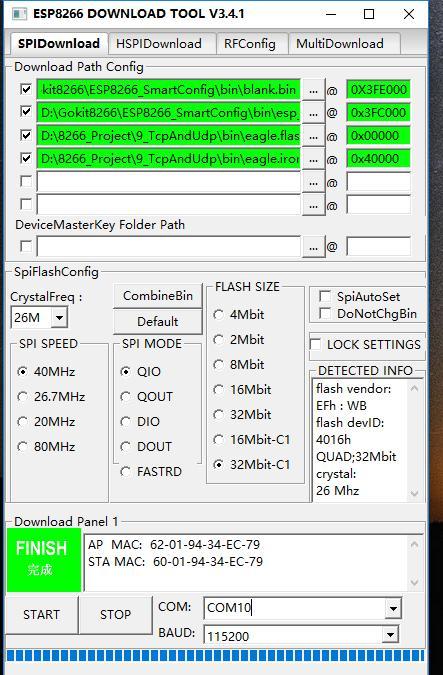Enable the SpiAutoSet checkbox
This screenshot has height=675, width=443.
coord(325,296)
